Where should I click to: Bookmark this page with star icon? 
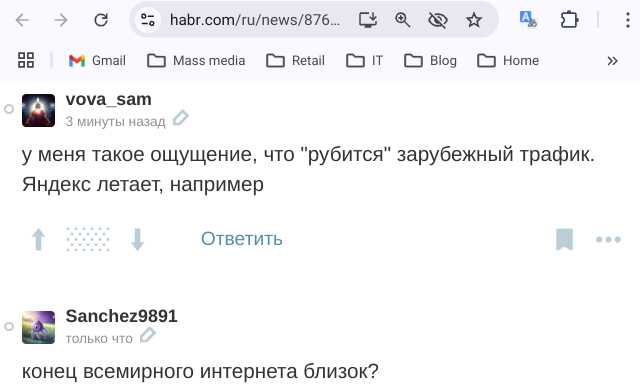pos(474,20)
